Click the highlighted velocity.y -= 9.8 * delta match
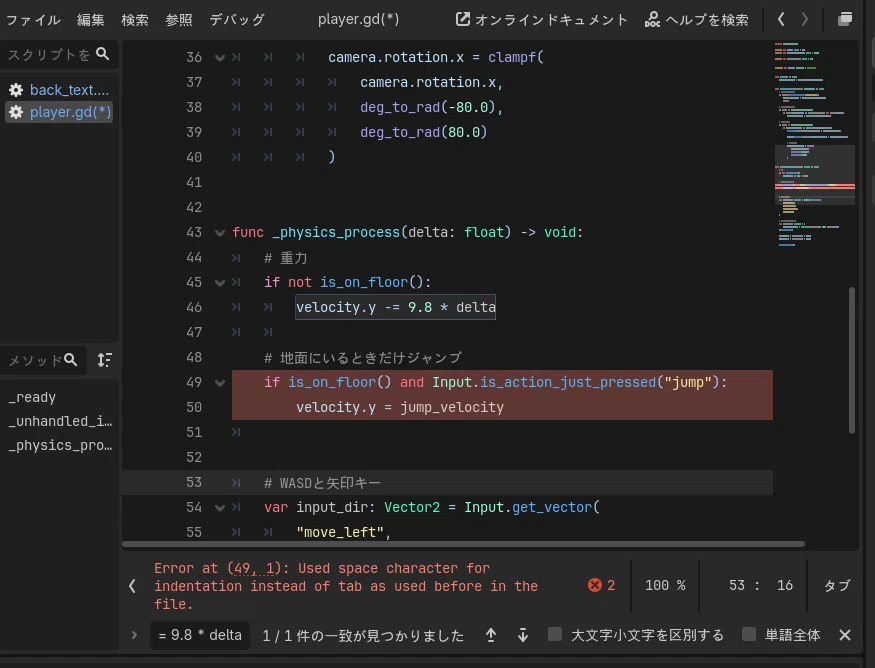Viewport: 875px width, 668px height. click(x=396, y=307)
